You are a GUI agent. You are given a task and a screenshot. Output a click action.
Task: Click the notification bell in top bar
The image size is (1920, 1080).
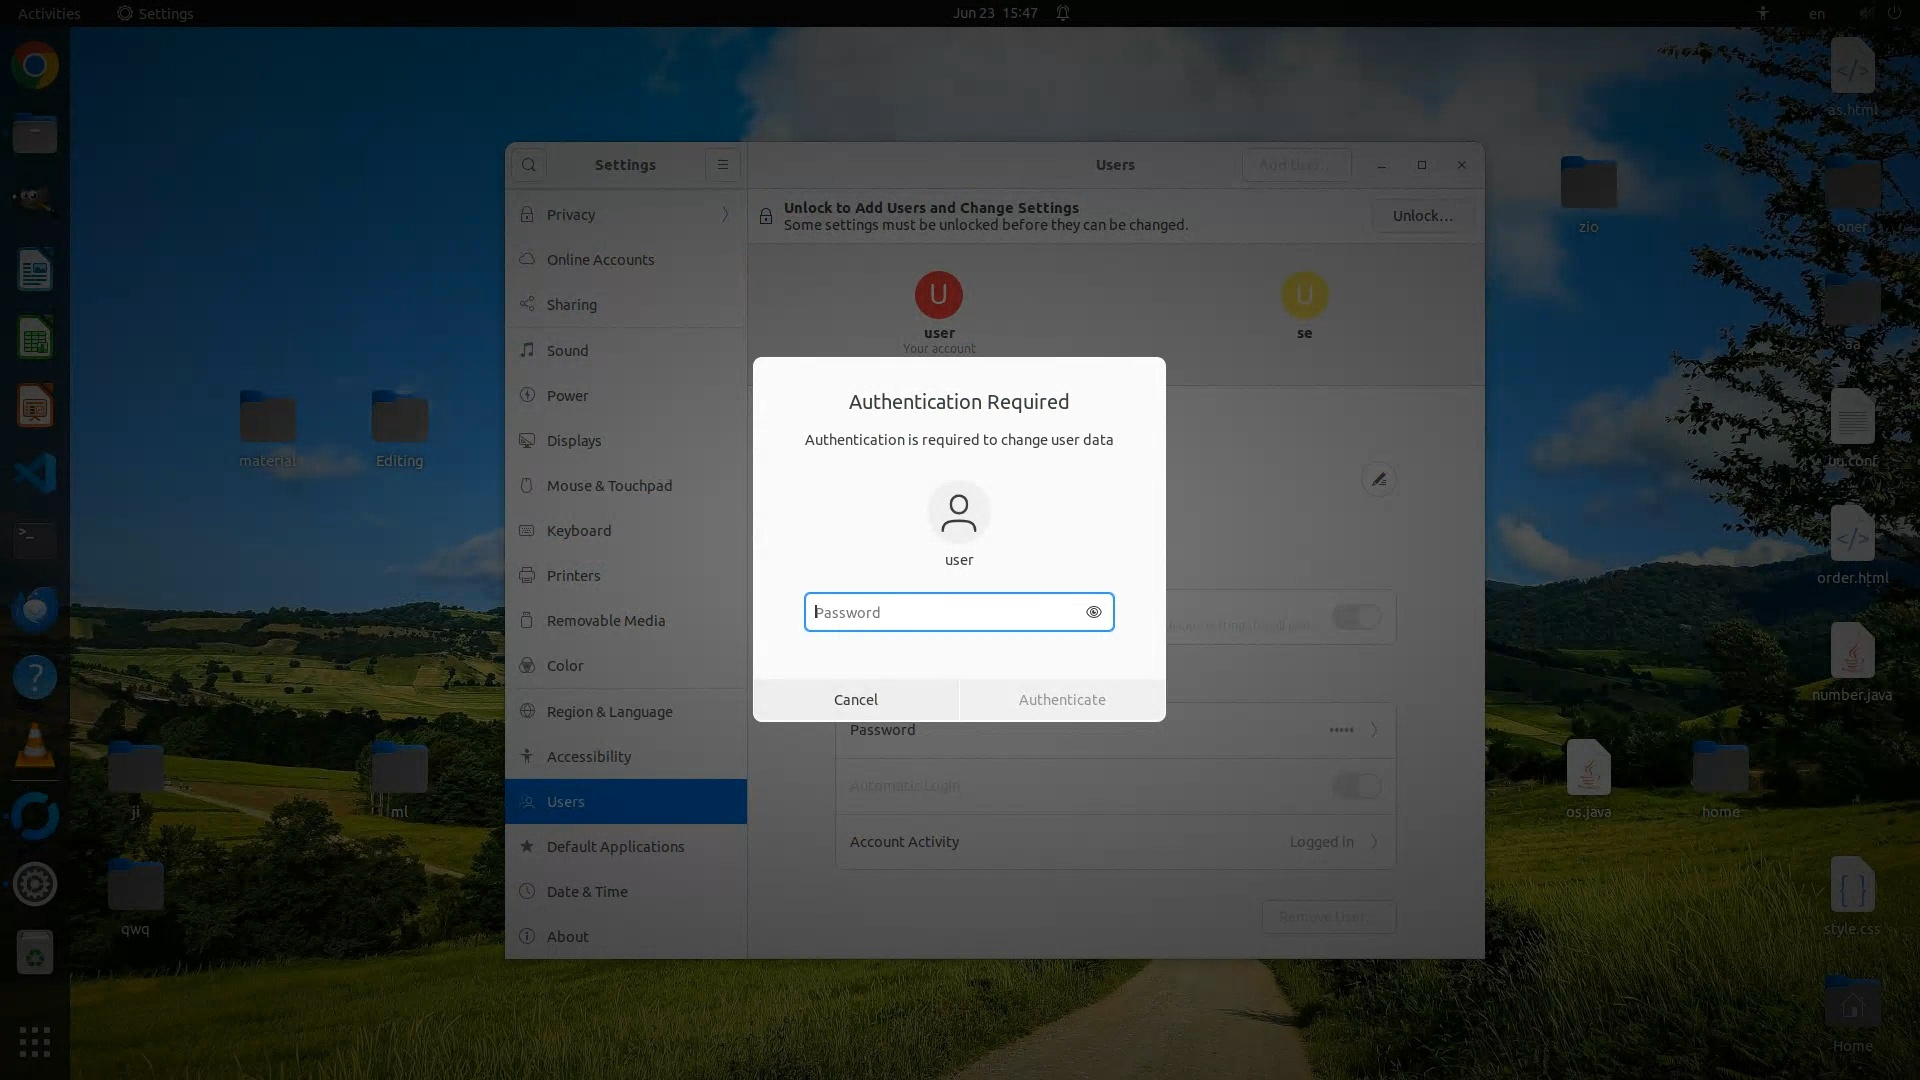tap(1063, 13)
